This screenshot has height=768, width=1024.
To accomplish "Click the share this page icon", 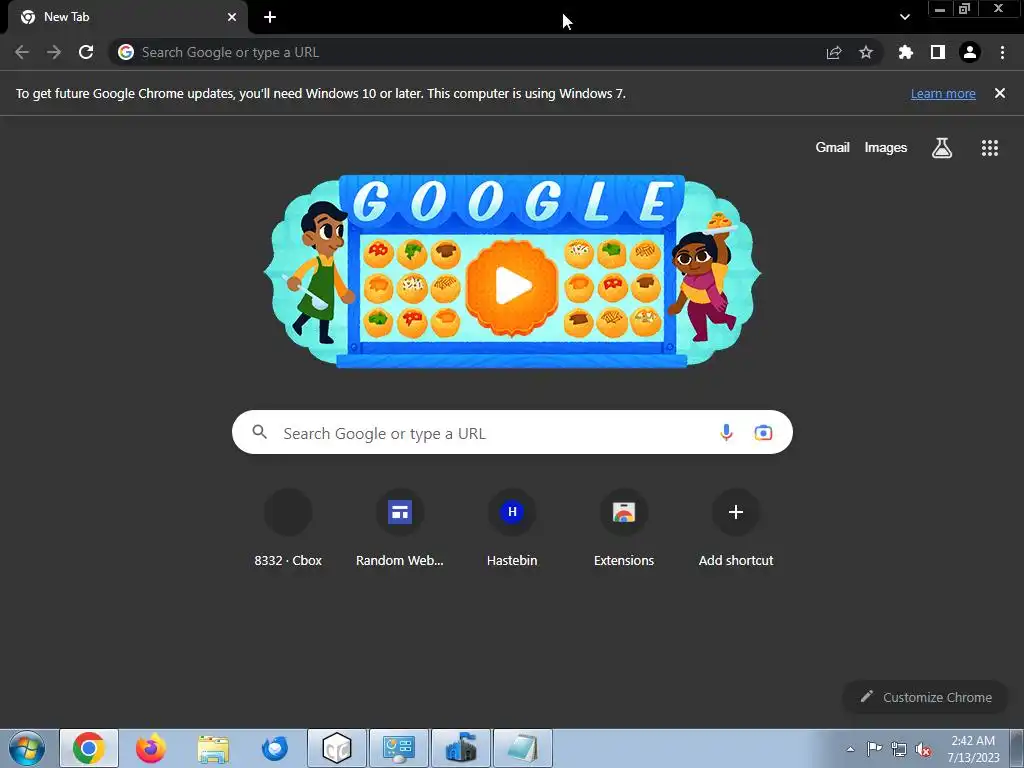I will point(834,52).
